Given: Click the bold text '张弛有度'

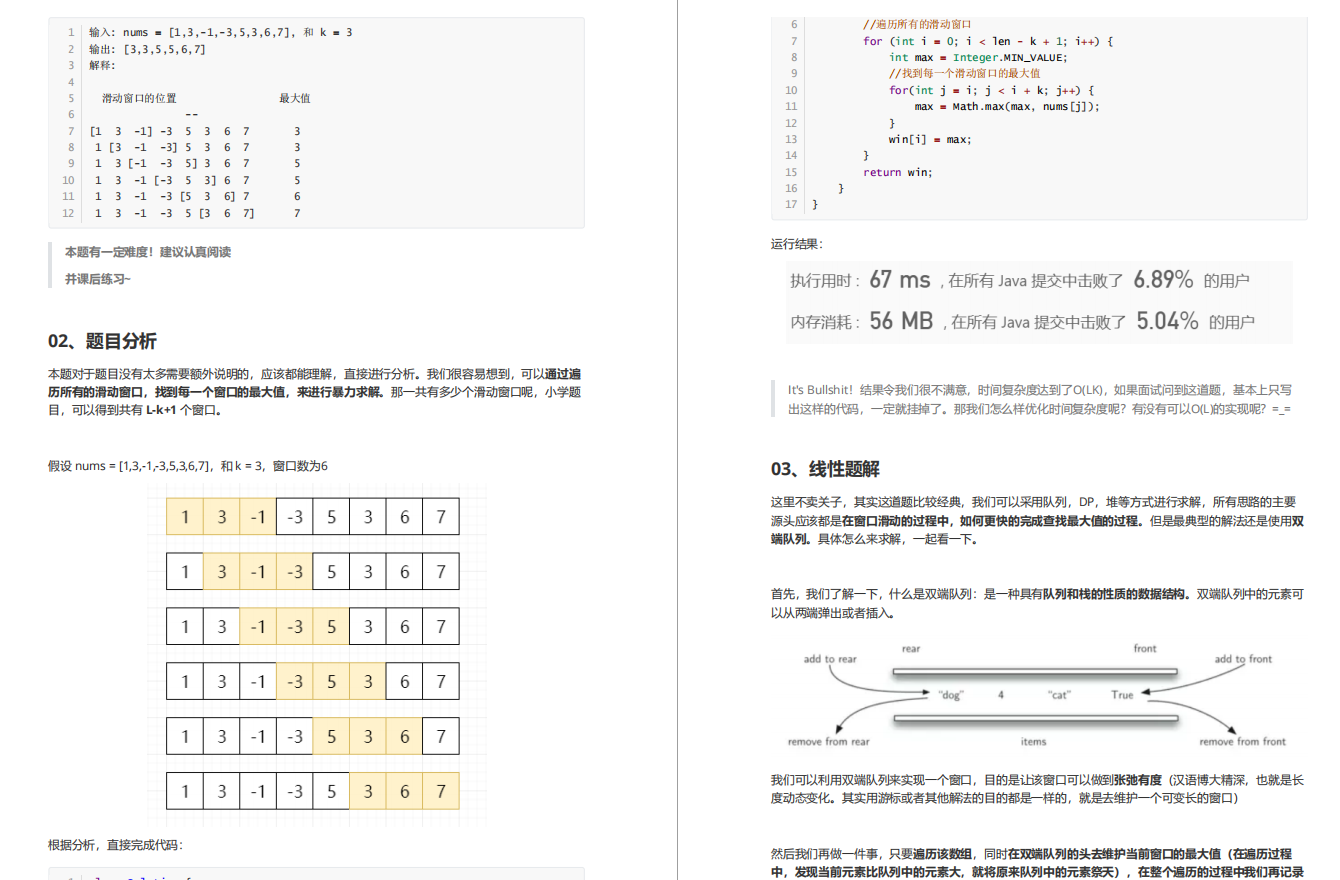Looking at the screenshot, I should (1137, 780).
